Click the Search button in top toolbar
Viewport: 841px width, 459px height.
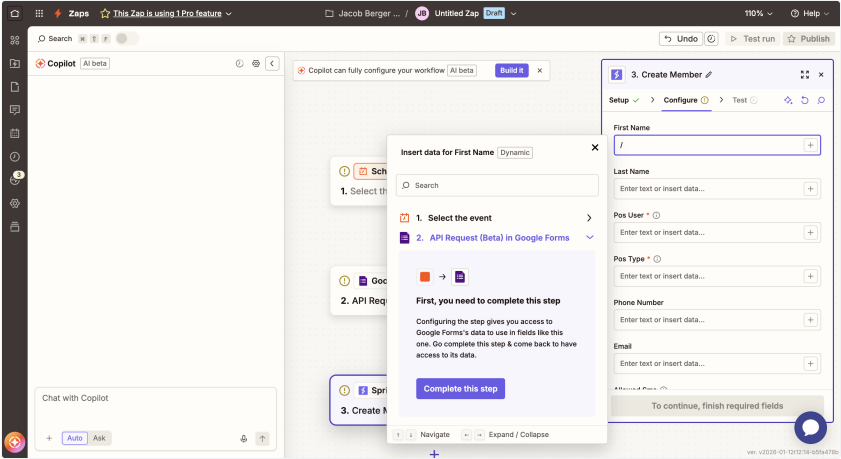[x=55, y=39]
